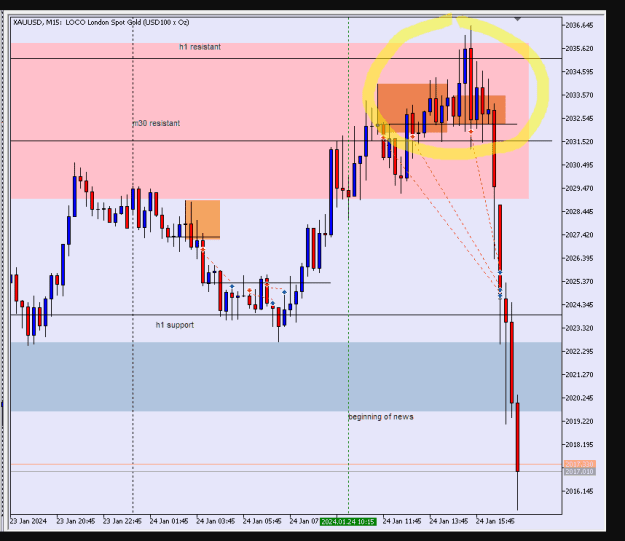625x541 pixels.
Task: Click the orange 2017.330 price tag
Action: 580,464
